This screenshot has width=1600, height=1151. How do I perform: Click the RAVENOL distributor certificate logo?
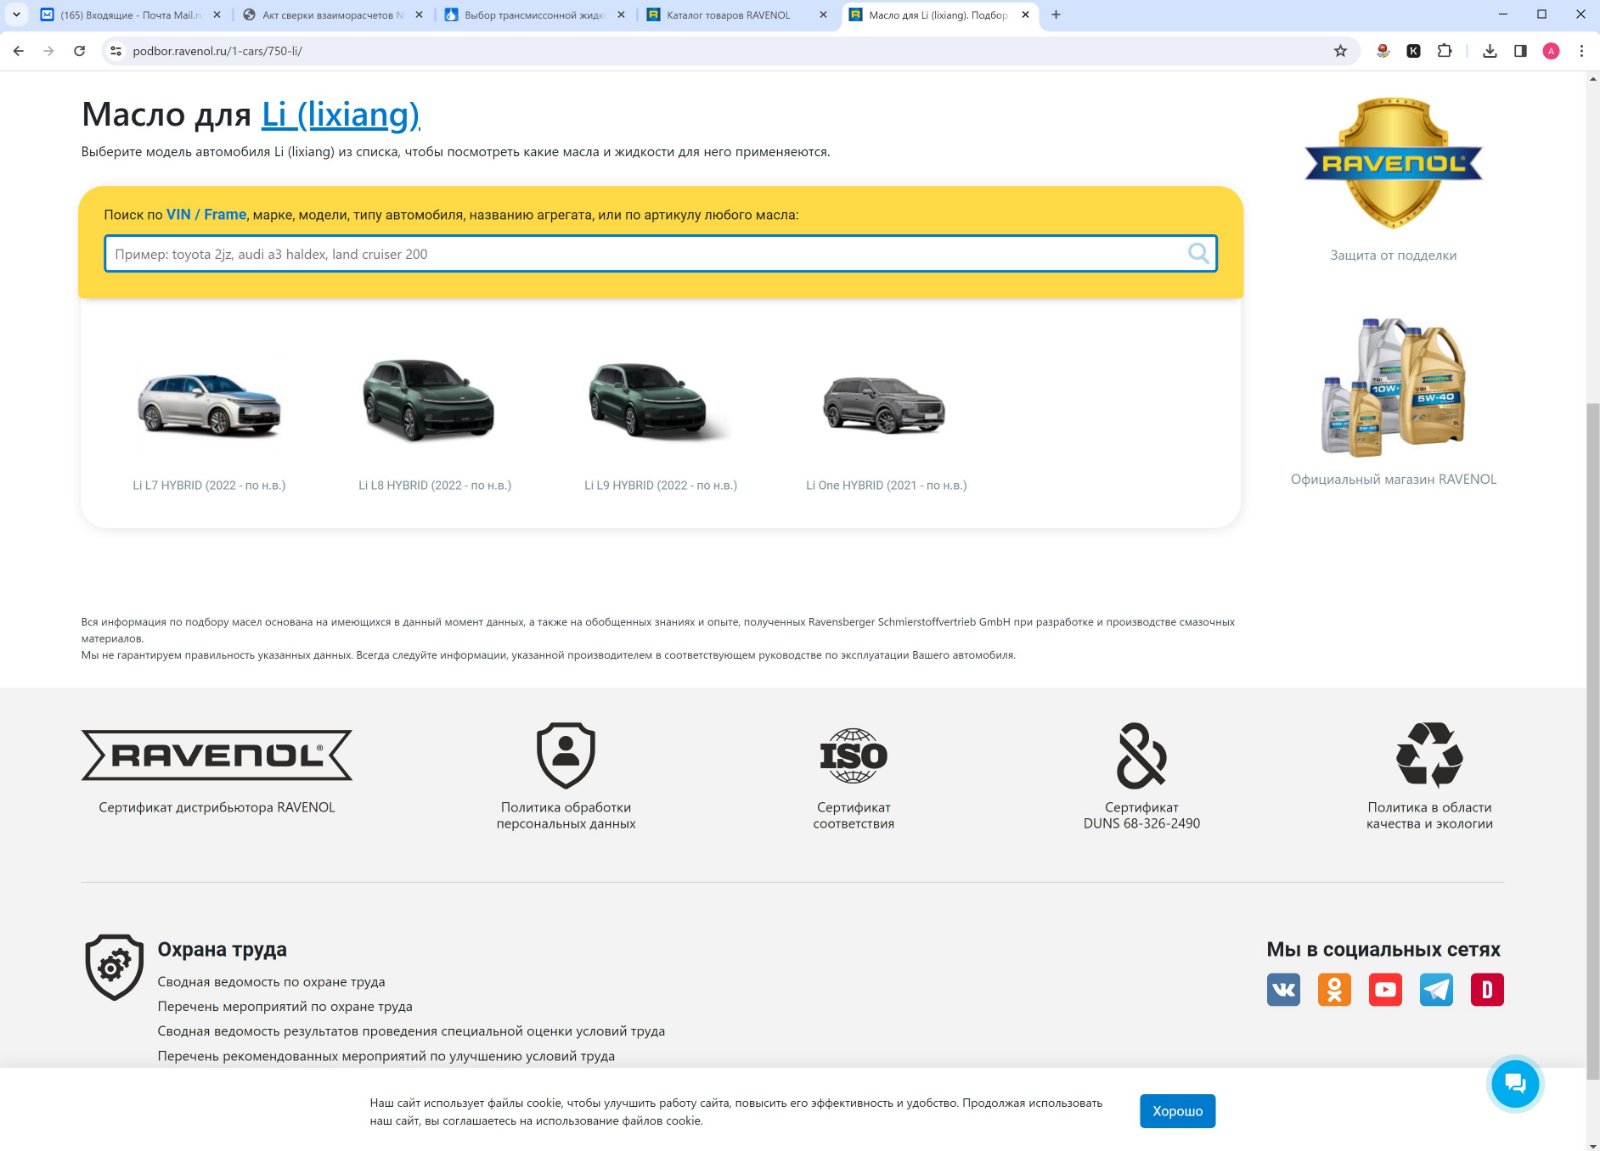pos(216,755)
